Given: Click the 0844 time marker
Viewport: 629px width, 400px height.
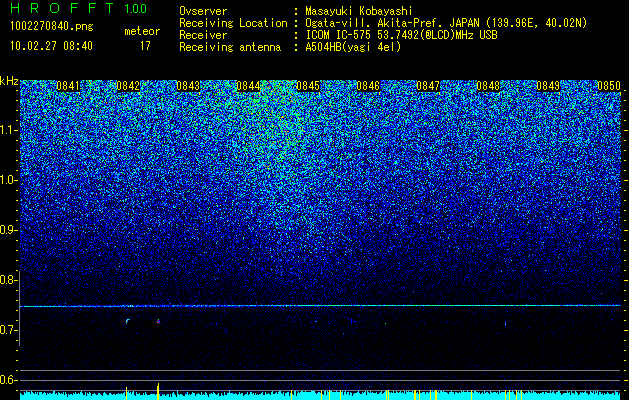Looking at the screenshot, I should tap(248, 86).
